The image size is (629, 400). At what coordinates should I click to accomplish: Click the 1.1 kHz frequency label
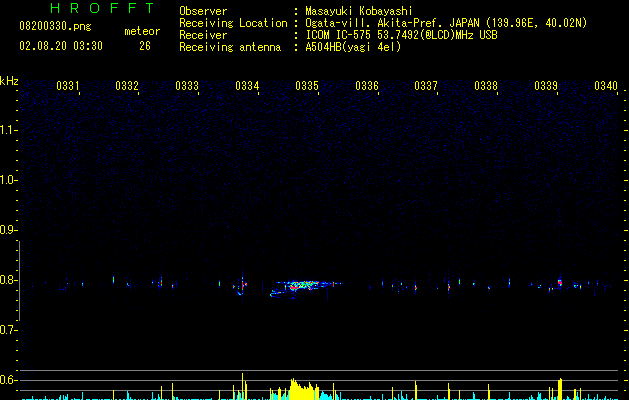[x=8, y=130]
